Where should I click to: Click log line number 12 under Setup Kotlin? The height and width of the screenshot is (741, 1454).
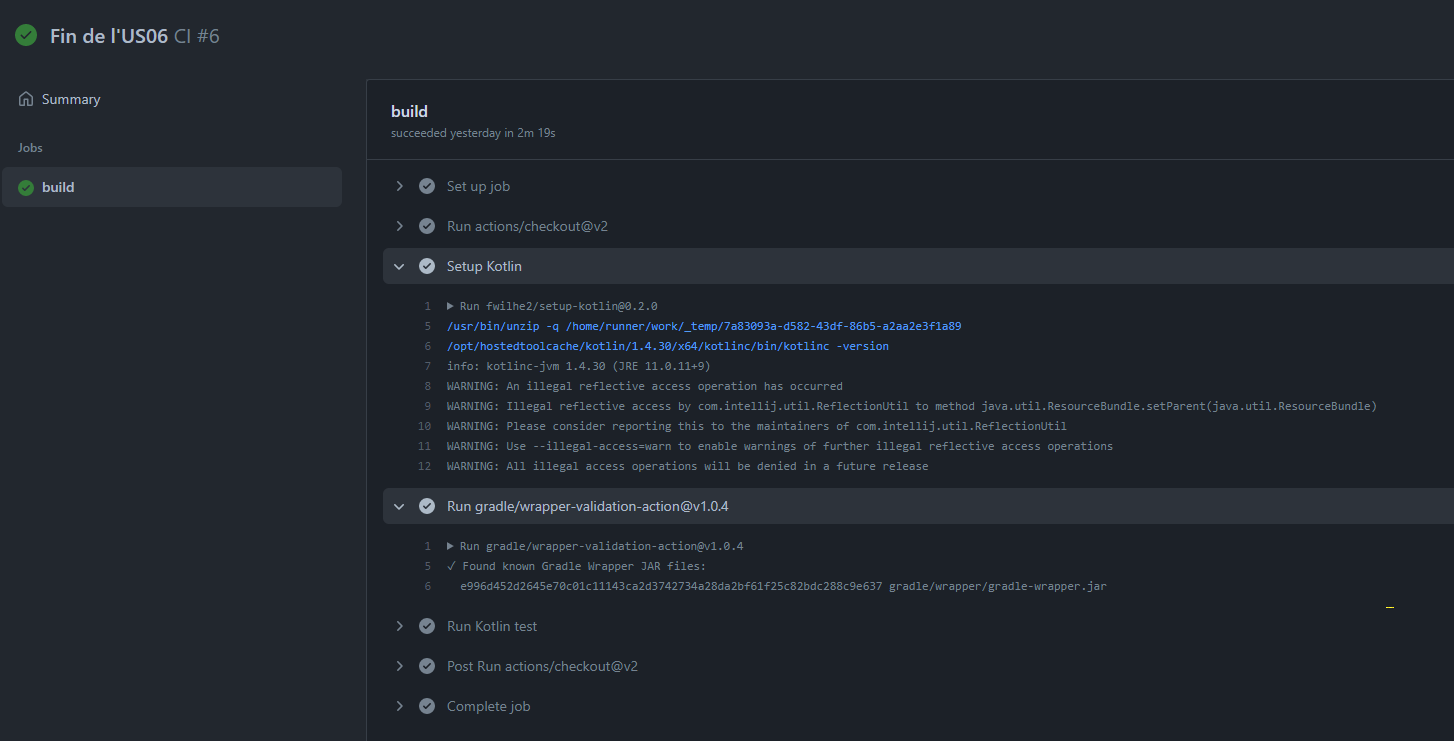coord(425,466)
